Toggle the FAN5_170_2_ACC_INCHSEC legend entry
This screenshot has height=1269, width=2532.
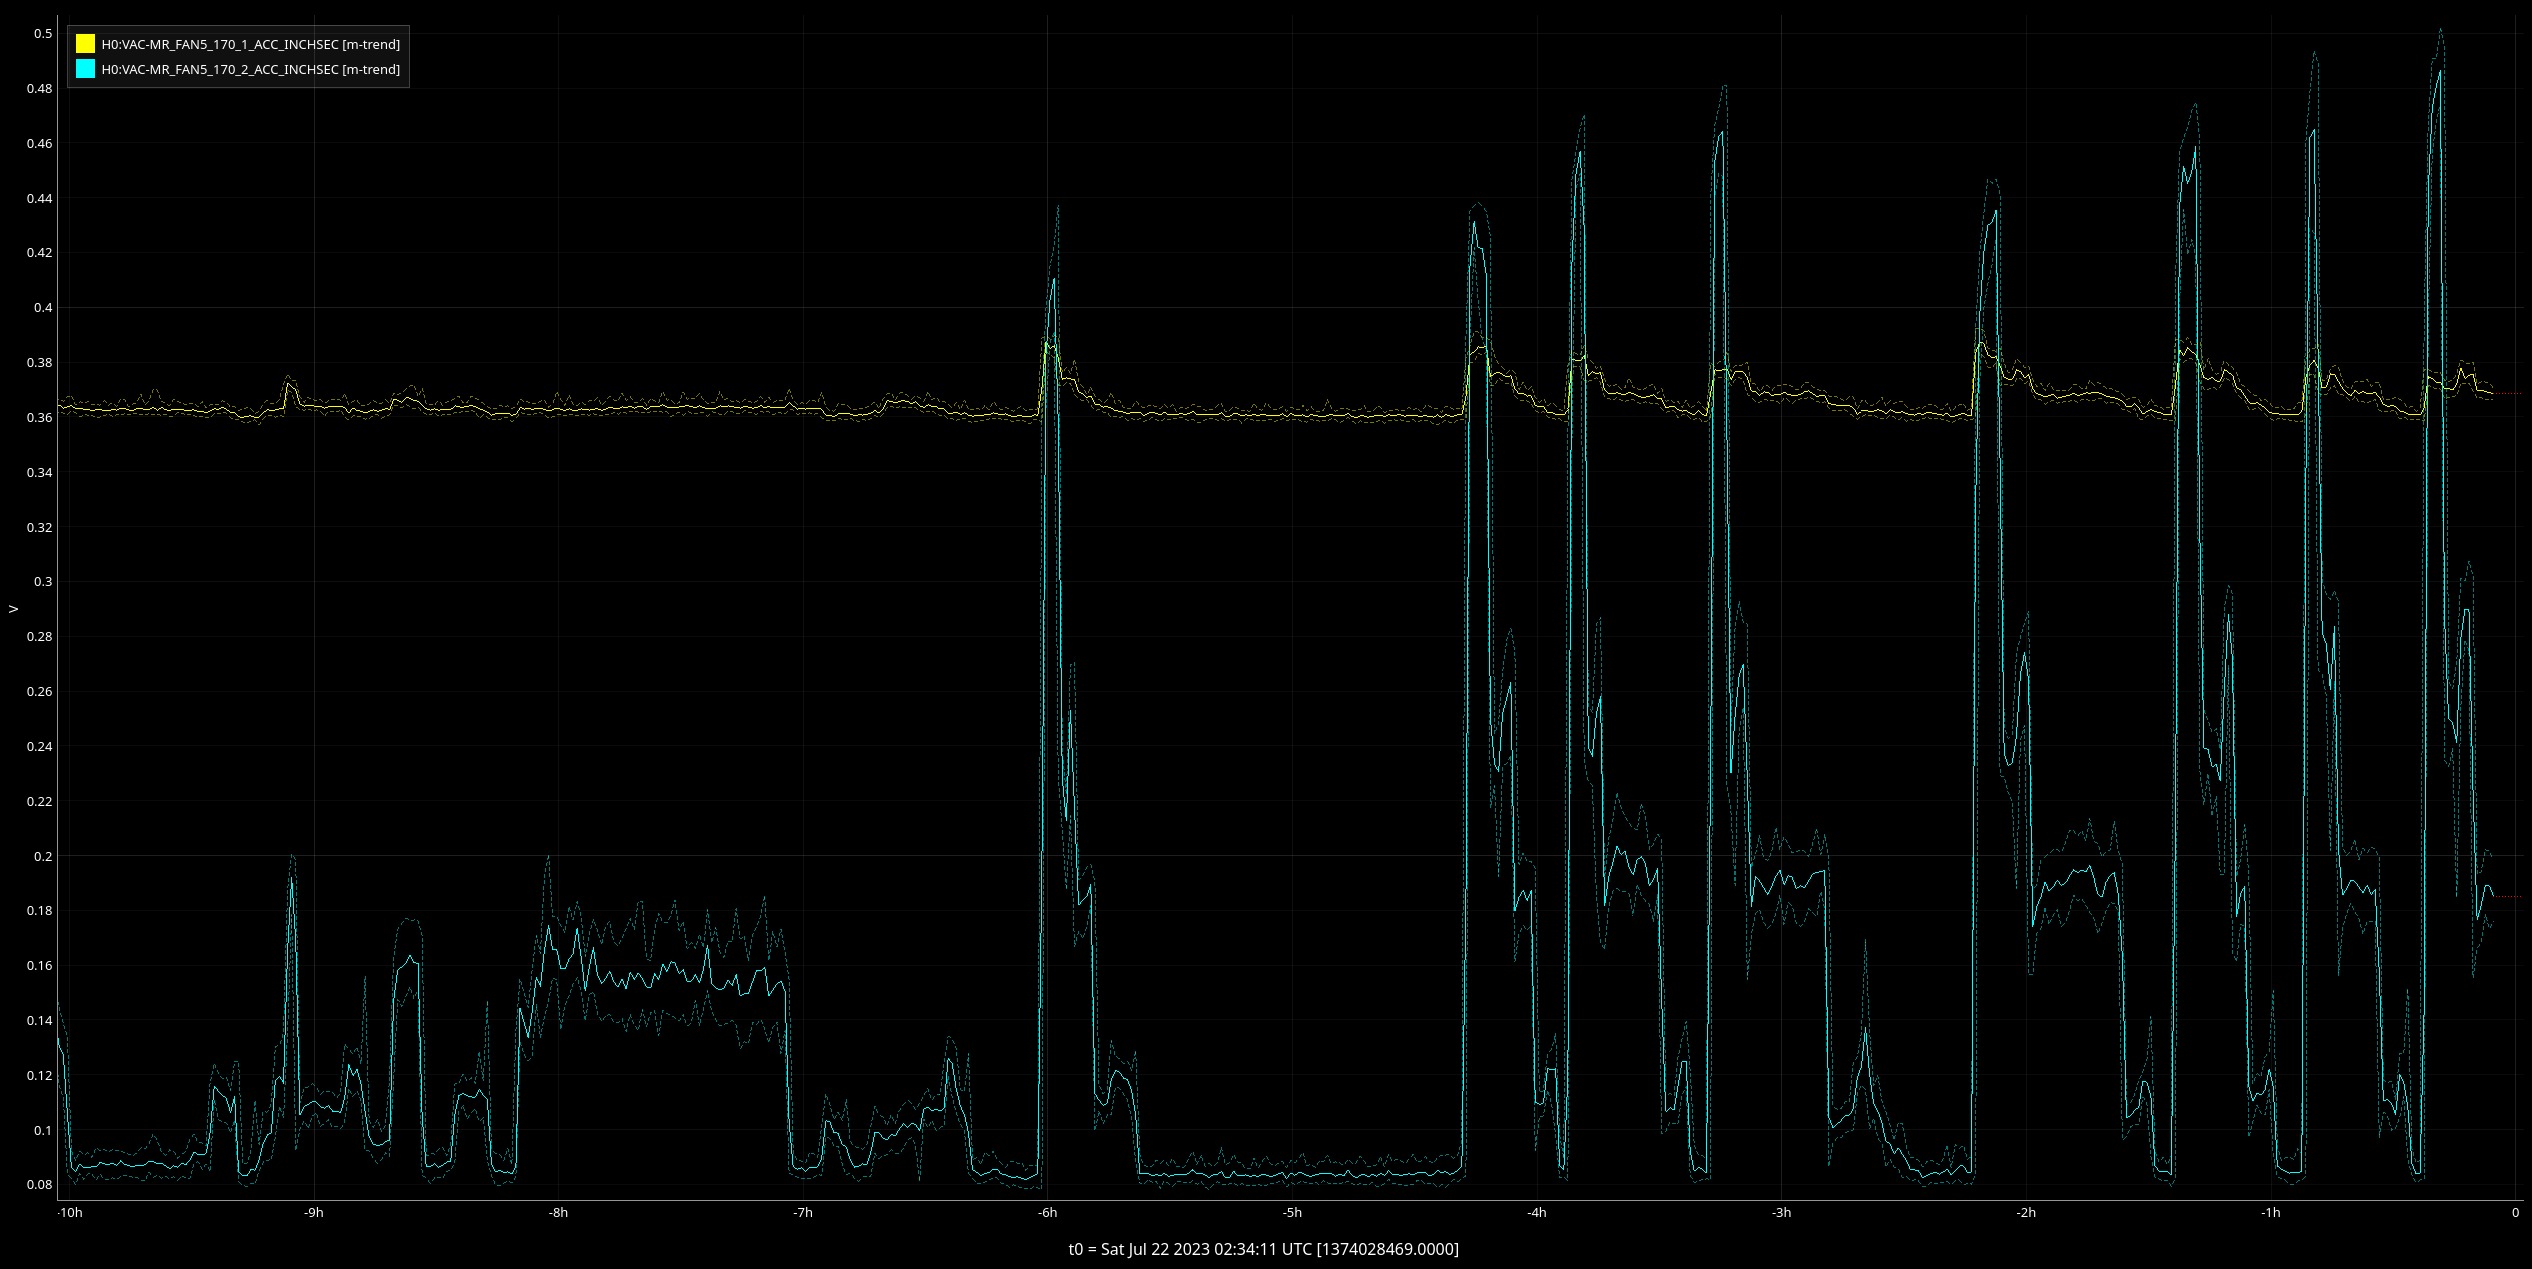pos(250,69)
